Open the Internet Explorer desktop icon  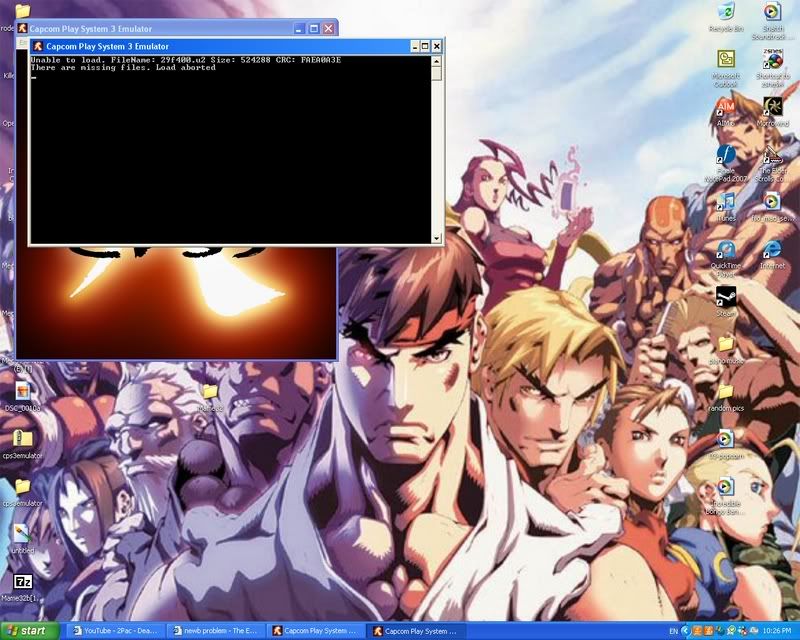click(x=771, y=250)
